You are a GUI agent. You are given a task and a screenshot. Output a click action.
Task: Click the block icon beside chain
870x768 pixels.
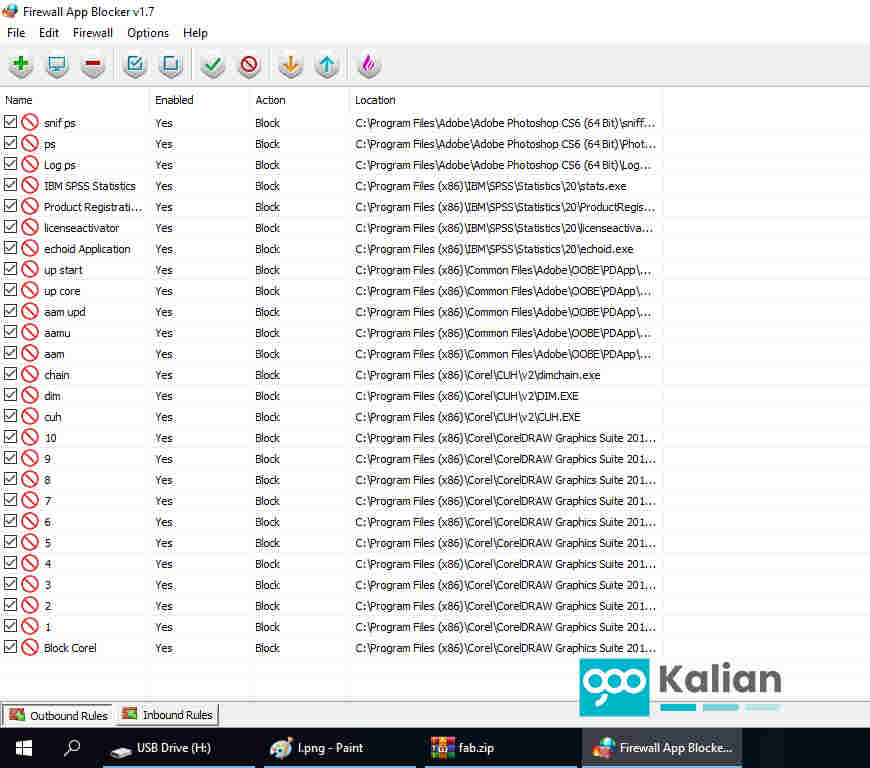(x=30, y=375)
